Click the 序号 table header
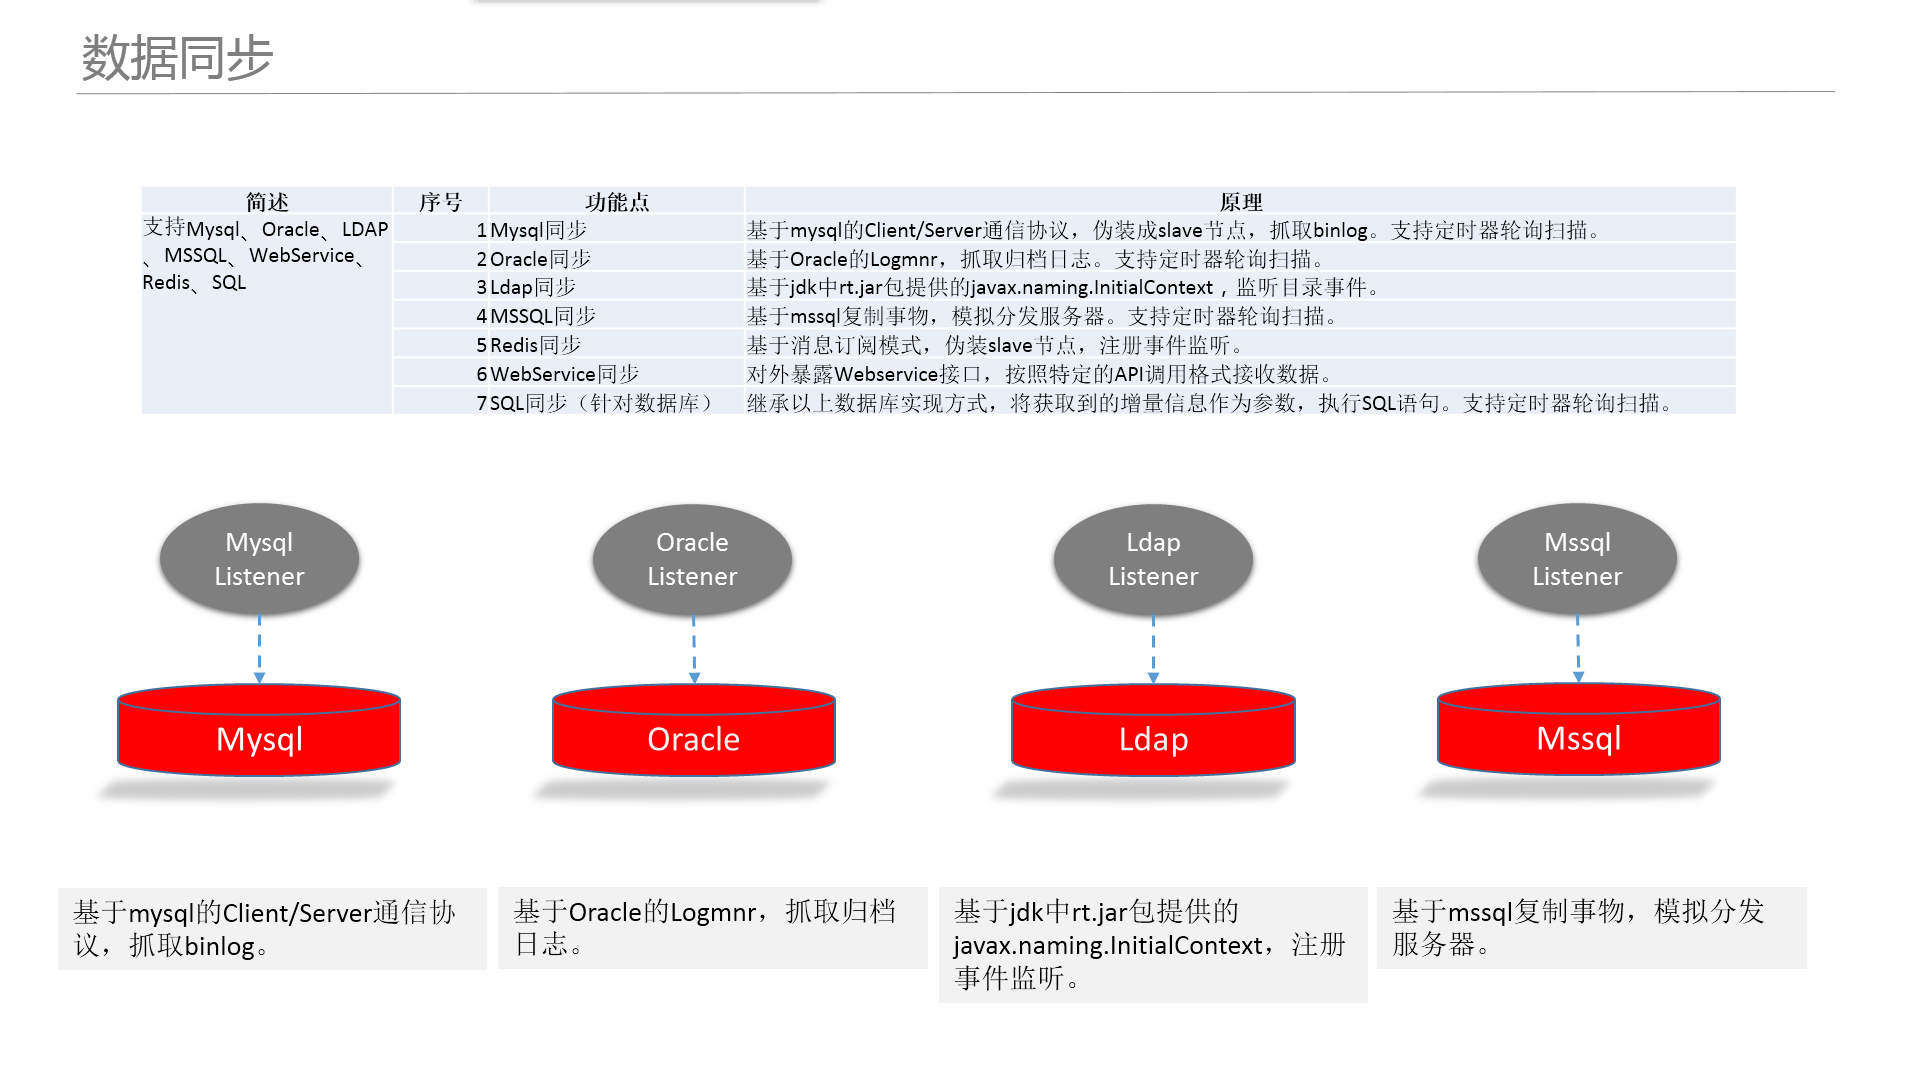 point(440,201)
